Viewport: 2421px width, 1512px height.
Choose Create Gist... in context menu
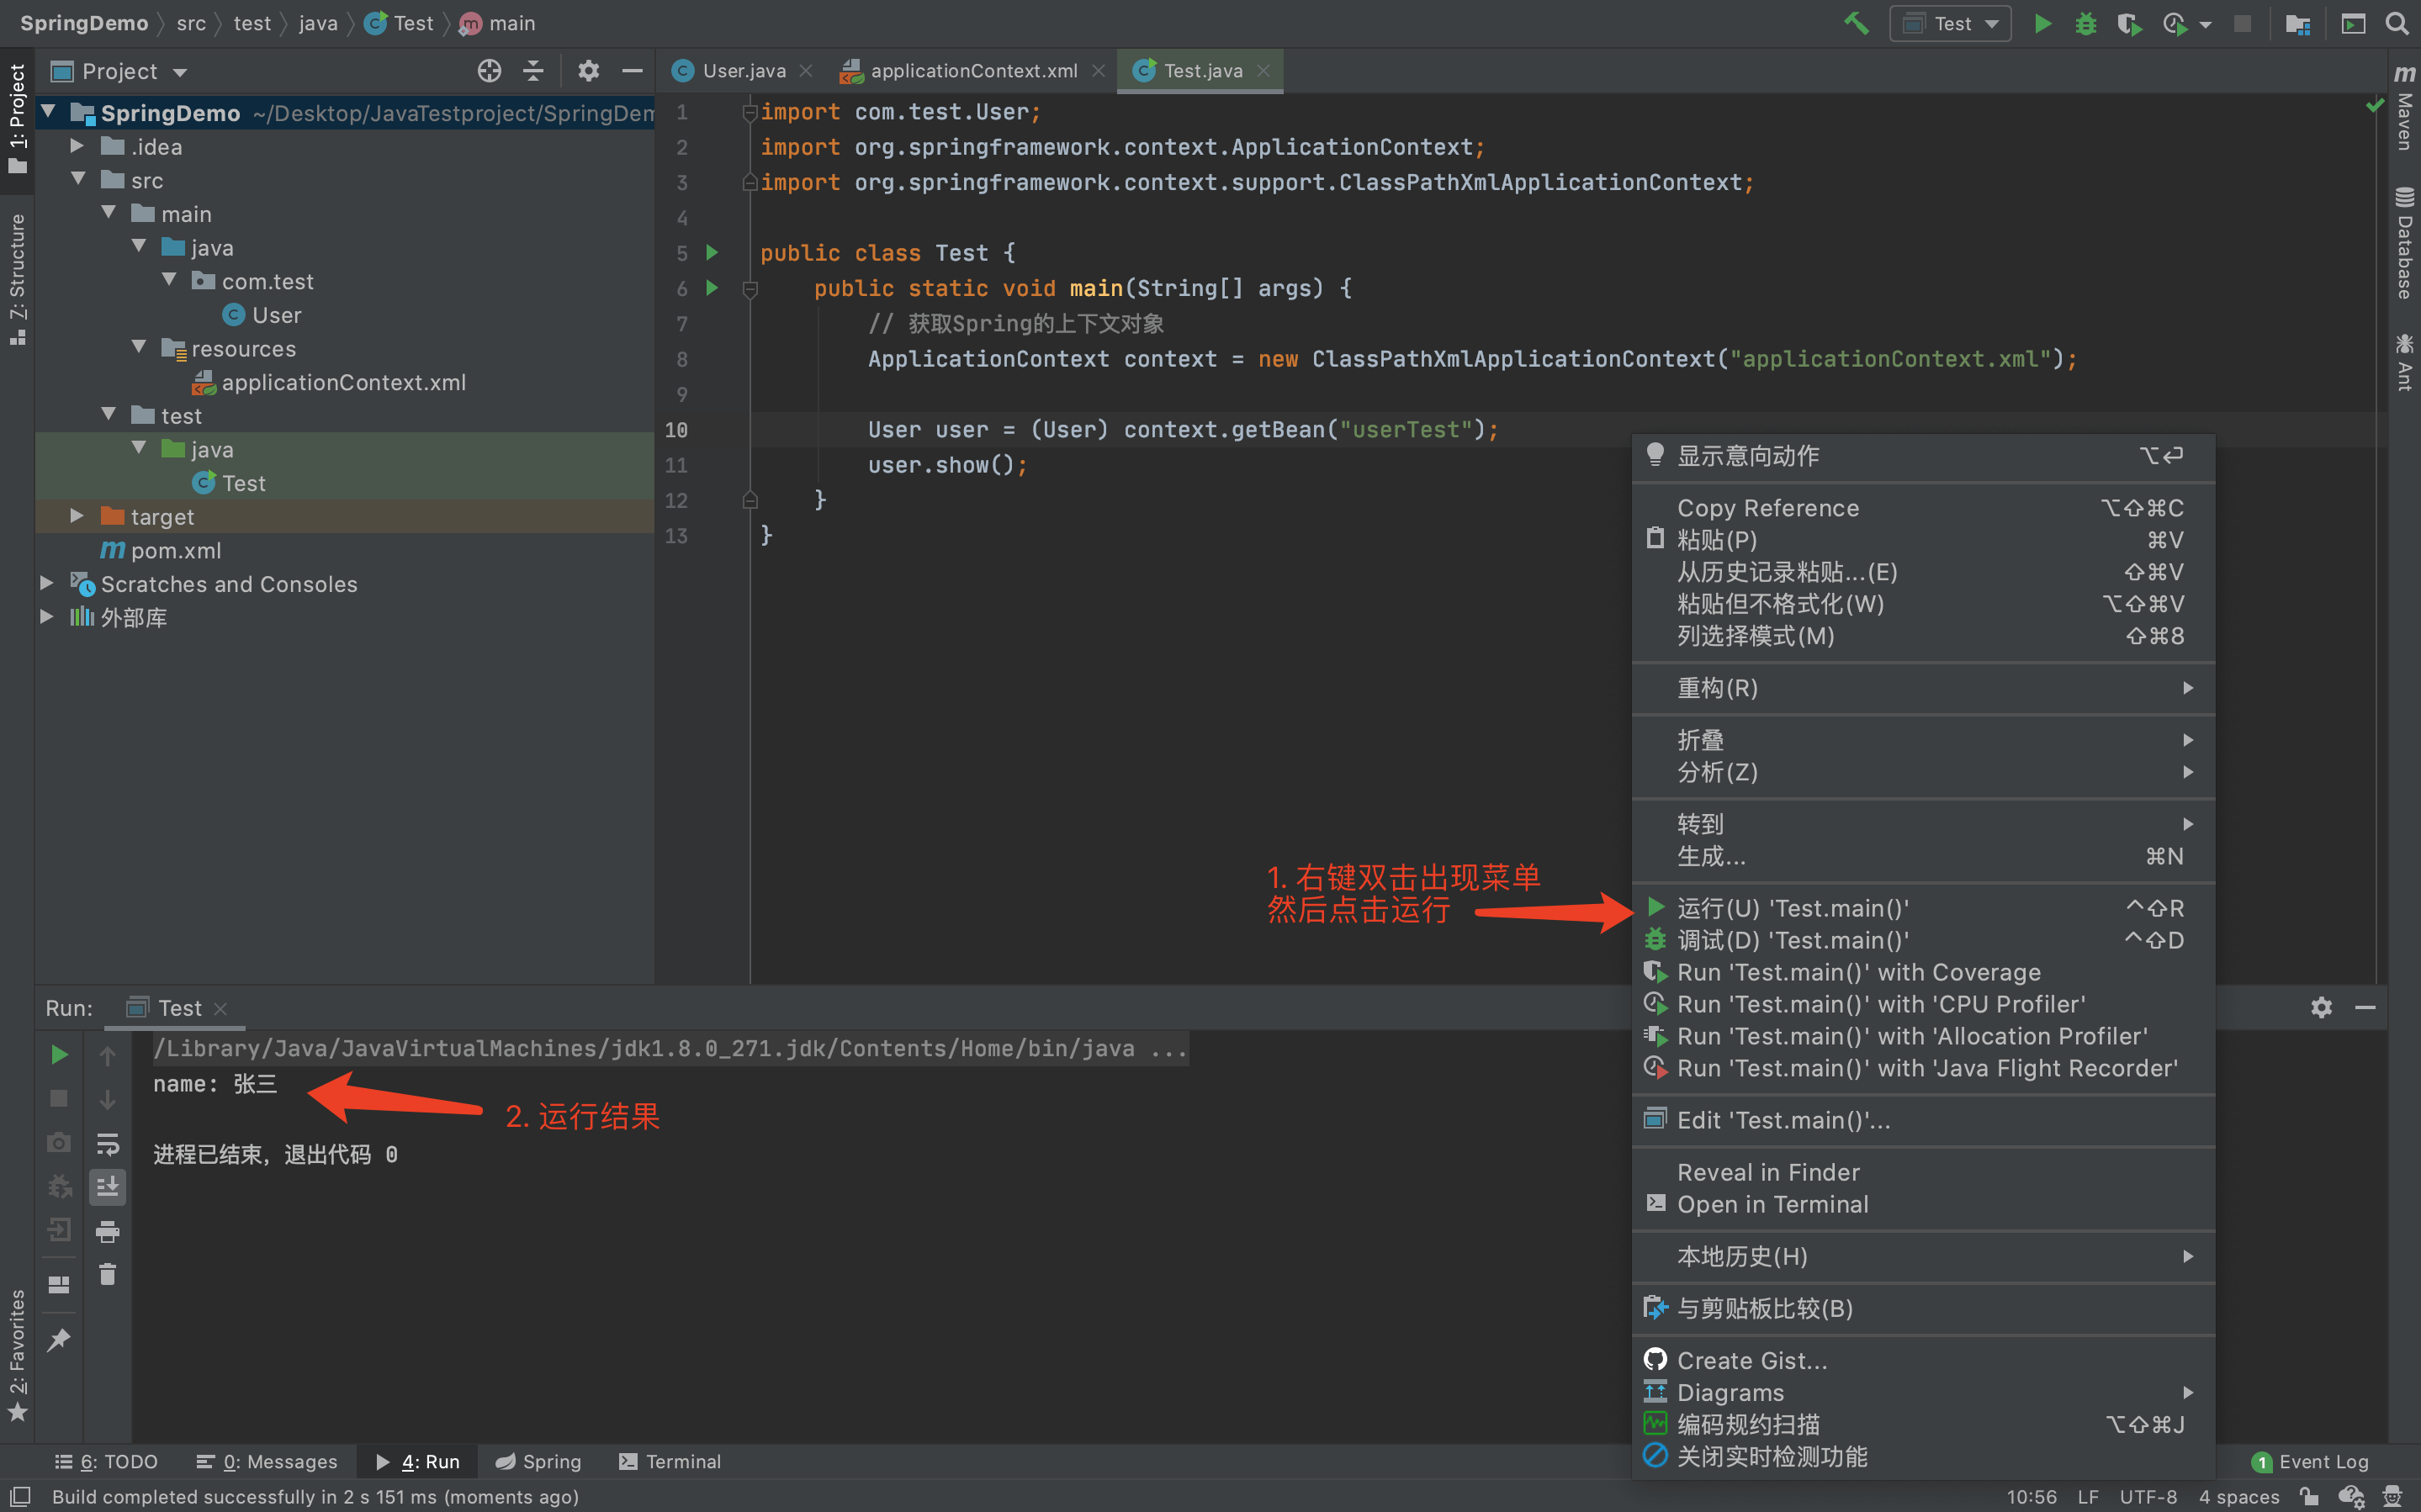point(1923,1360)
